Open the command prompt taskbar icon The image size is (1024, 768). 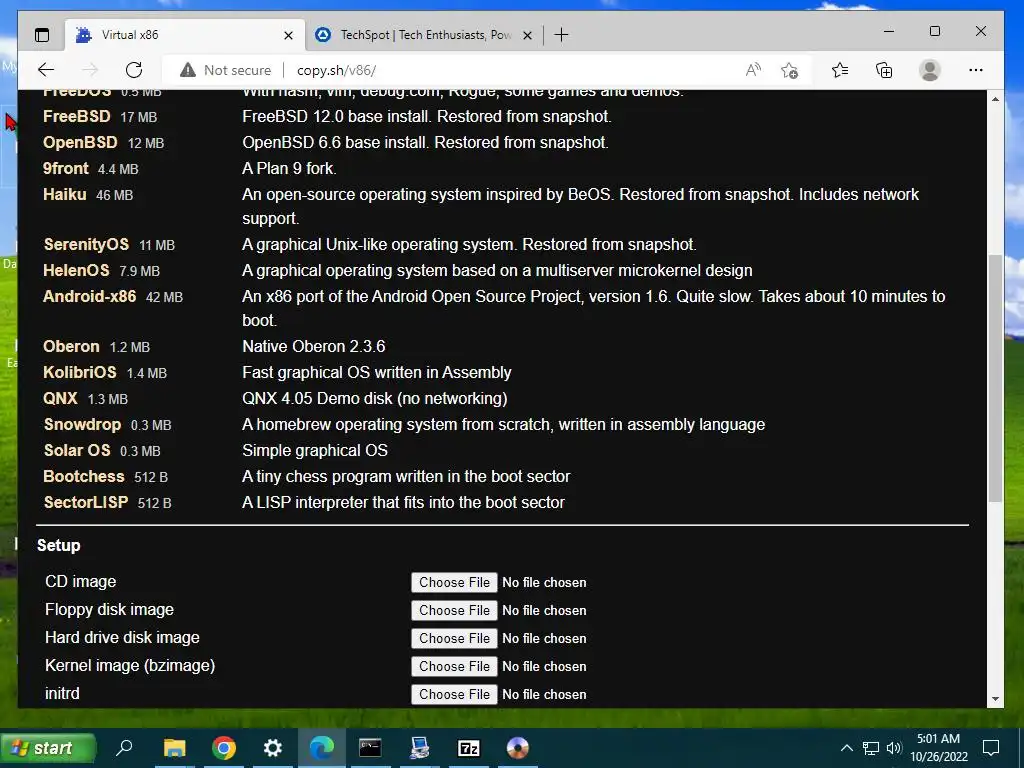click(x=370, y=748)
